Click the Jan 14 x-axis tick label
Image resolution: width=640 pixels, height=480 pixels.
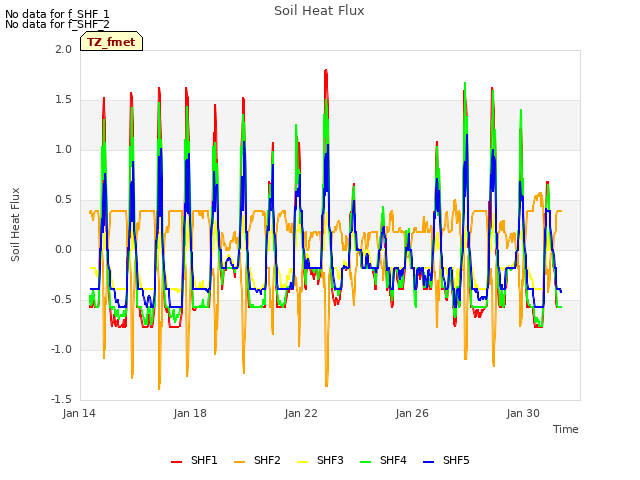79,413
